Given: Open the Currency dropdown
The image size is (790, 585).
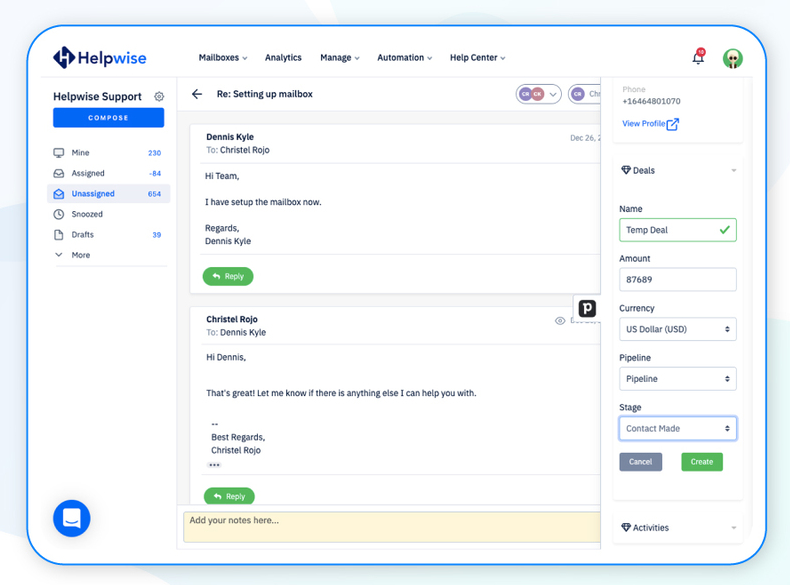Looking at the screenshot, I should tap(678, 329).
